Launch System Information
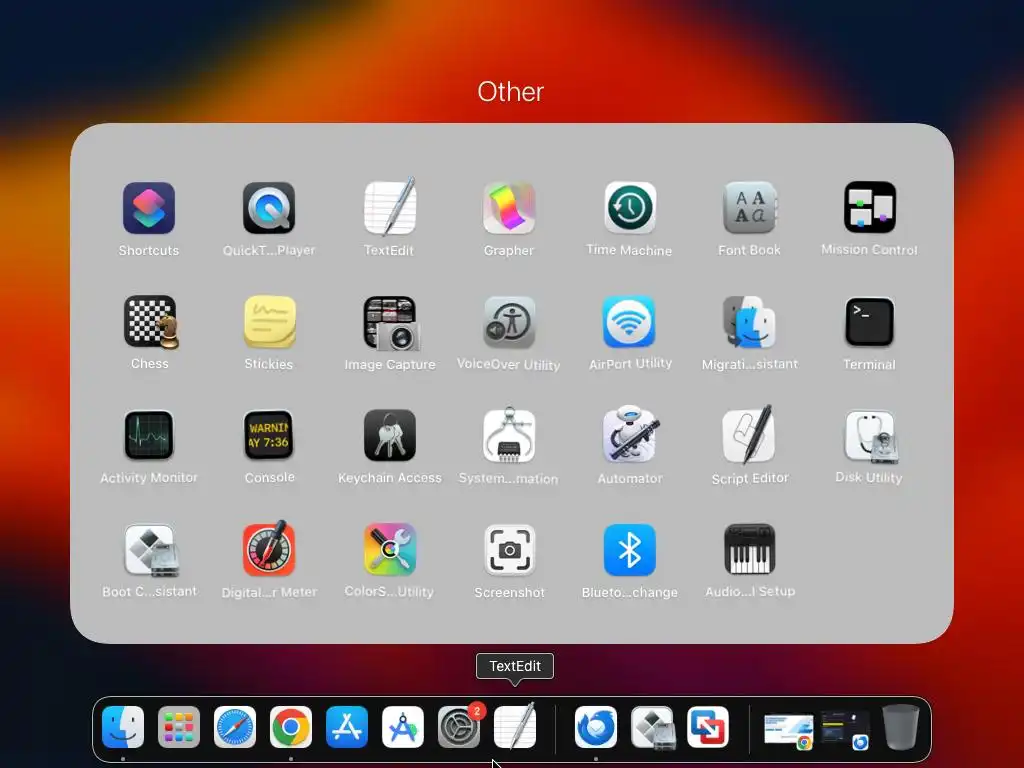Viewport: 1024px width, 768px height. tap(509, 436)
